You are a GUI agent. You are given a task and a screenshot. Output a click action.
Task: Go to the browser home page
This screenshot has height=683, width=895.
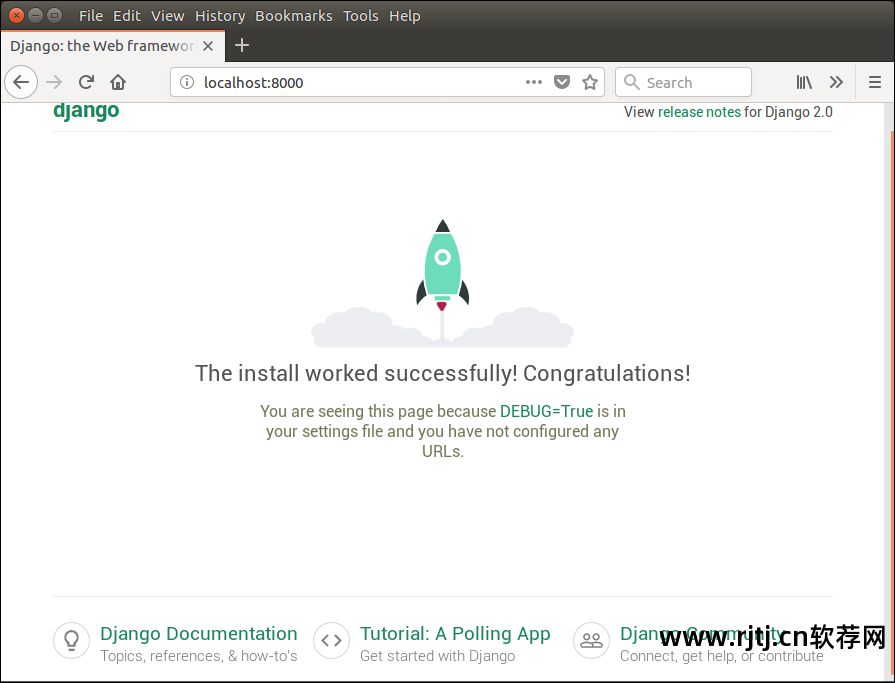(x=118, y=82)
